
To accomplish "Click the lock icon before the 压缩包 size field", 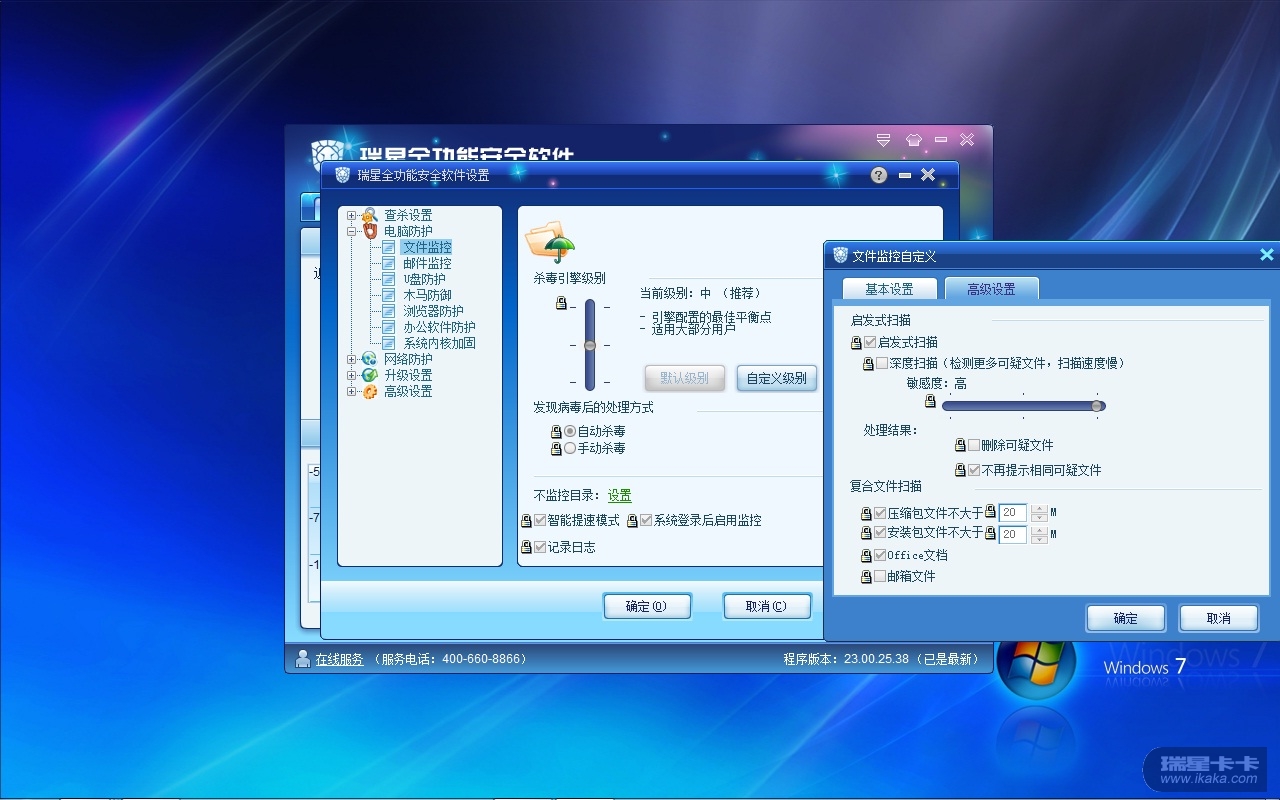I will (x=990, y=512).
